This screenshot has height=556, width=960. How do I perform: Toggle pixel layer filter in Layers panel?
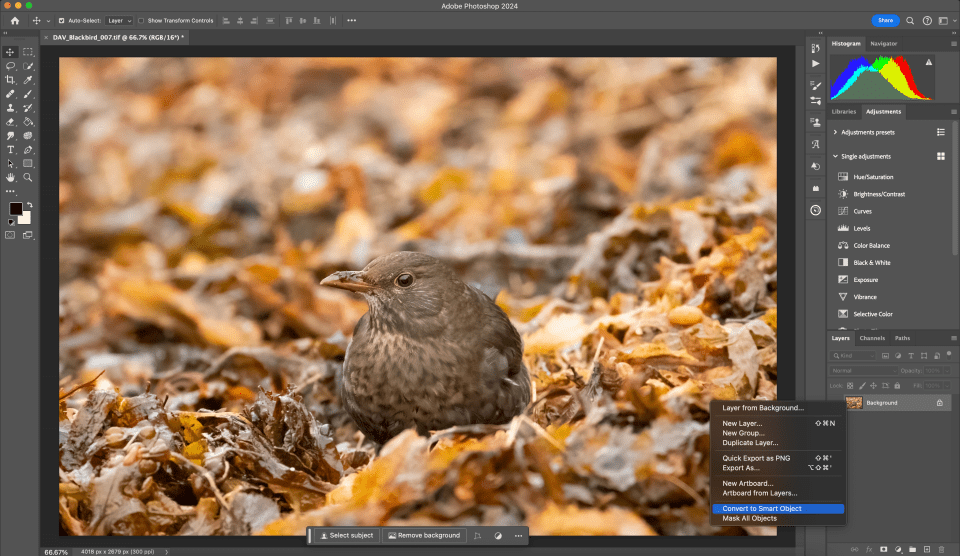coord(885,356)
